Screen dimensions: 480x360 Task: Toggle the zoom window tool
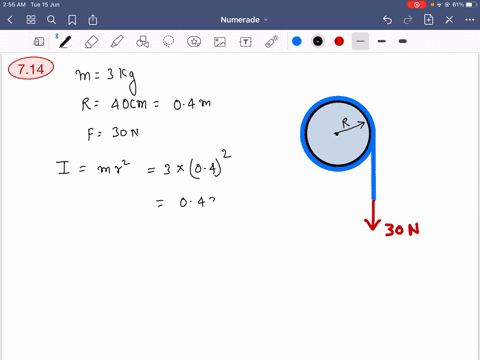[x=39, y=42]
